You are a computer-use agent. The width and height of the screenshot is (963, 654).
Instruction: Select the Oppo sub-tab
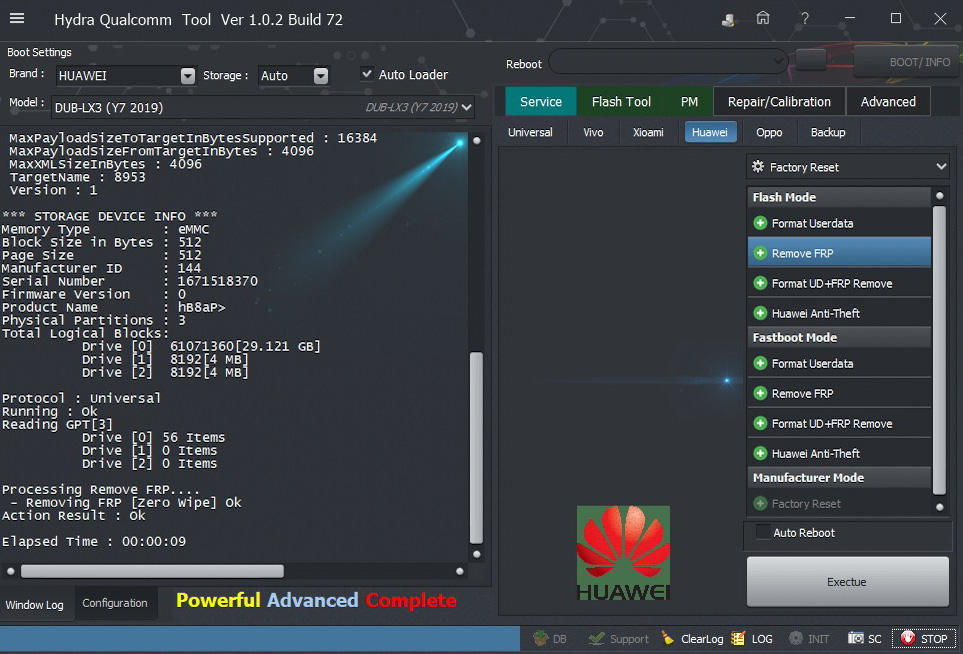tap(769, 133)
